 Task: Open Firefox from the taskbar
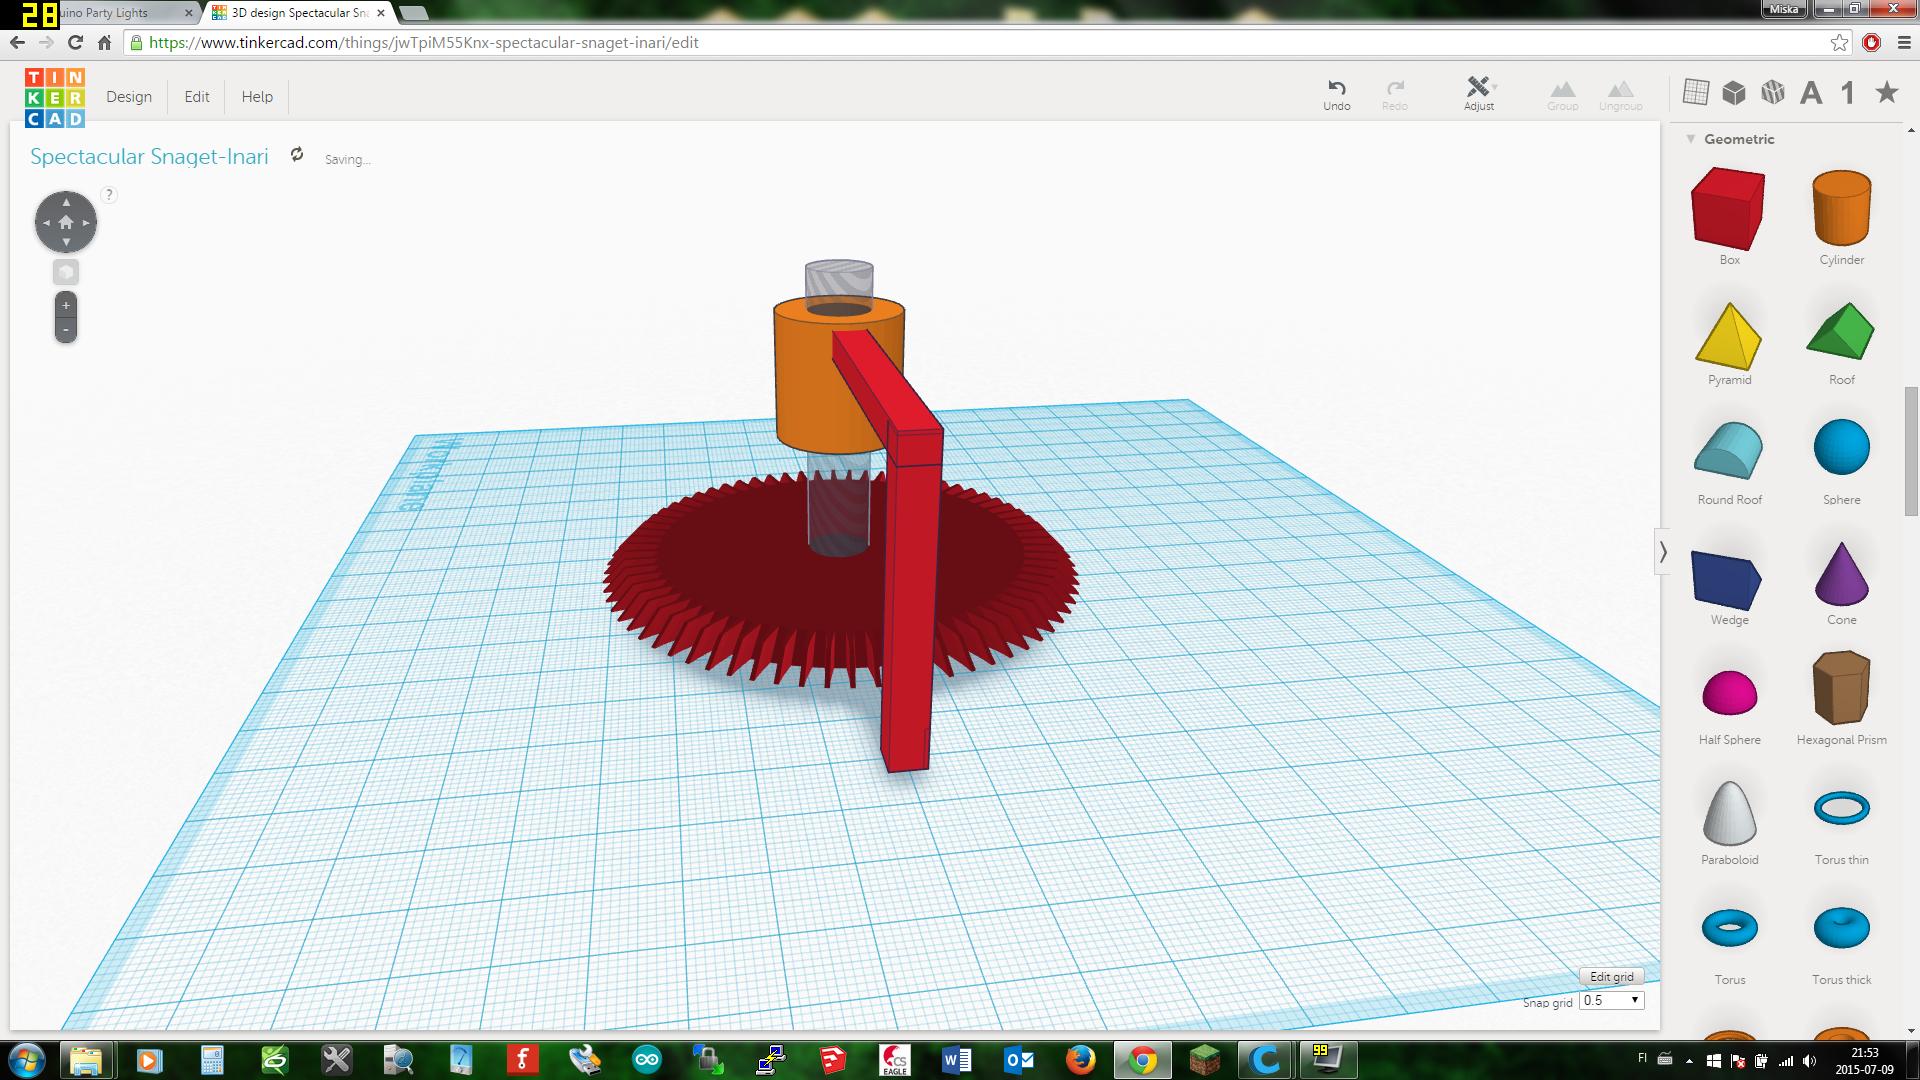click(x=1080, y=1060)
